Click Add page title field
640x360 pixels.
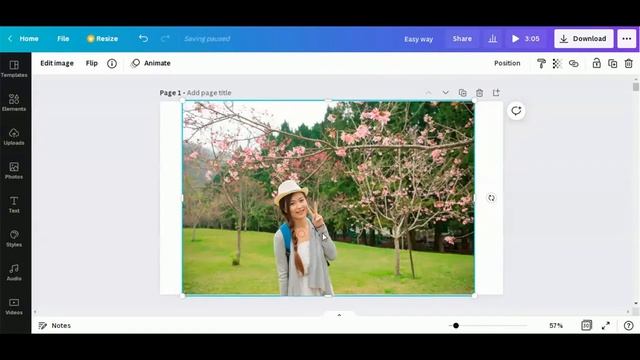209,93
